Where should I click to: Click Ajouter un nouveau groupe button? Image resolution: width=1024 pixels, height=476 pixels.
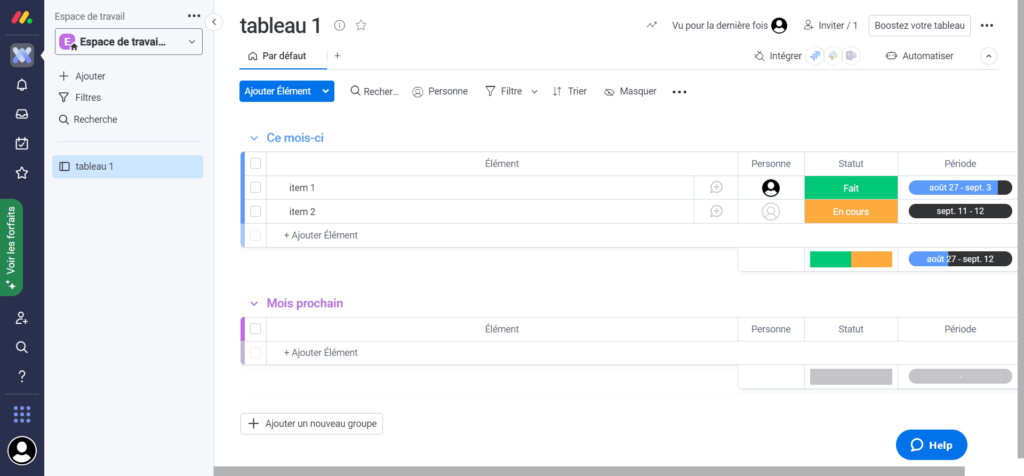tap(312, 424)
